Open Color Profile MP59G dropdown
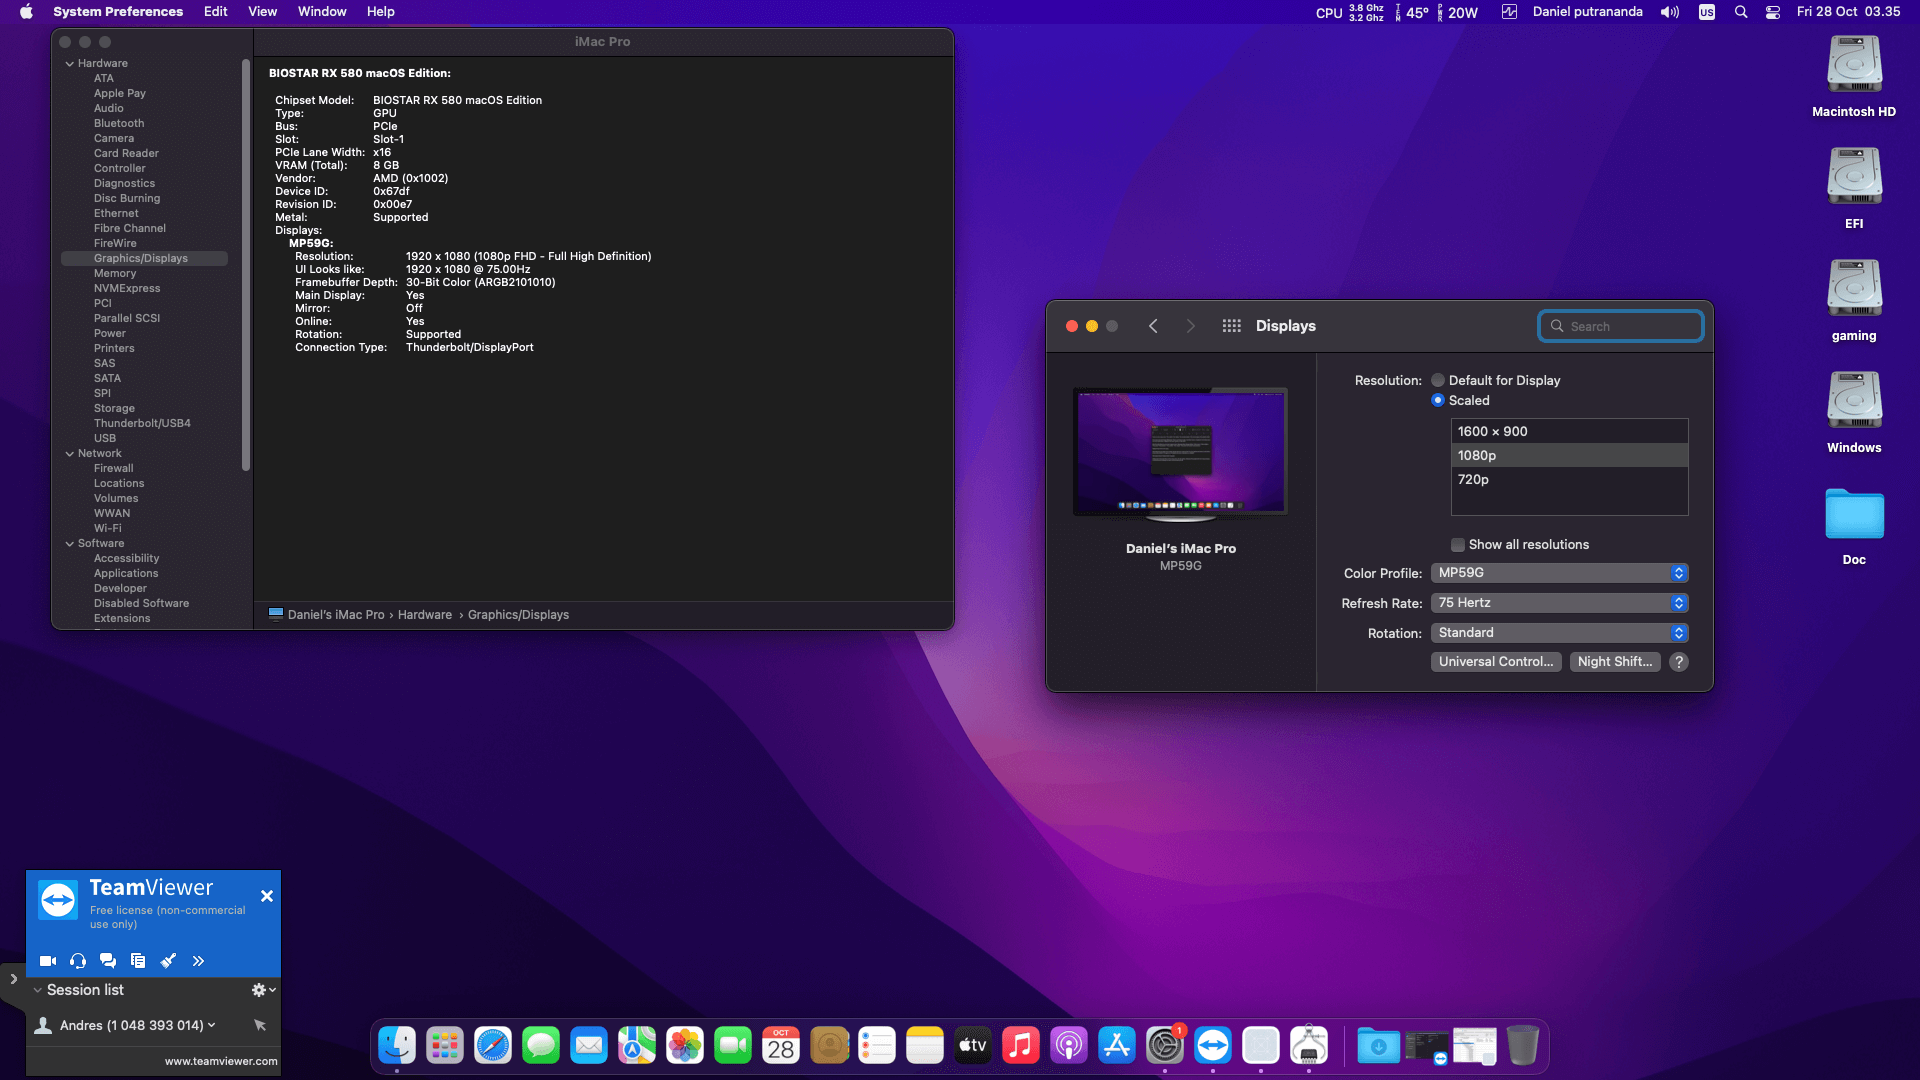This screenshot has height=1080, width=1920. (1559, 573)
